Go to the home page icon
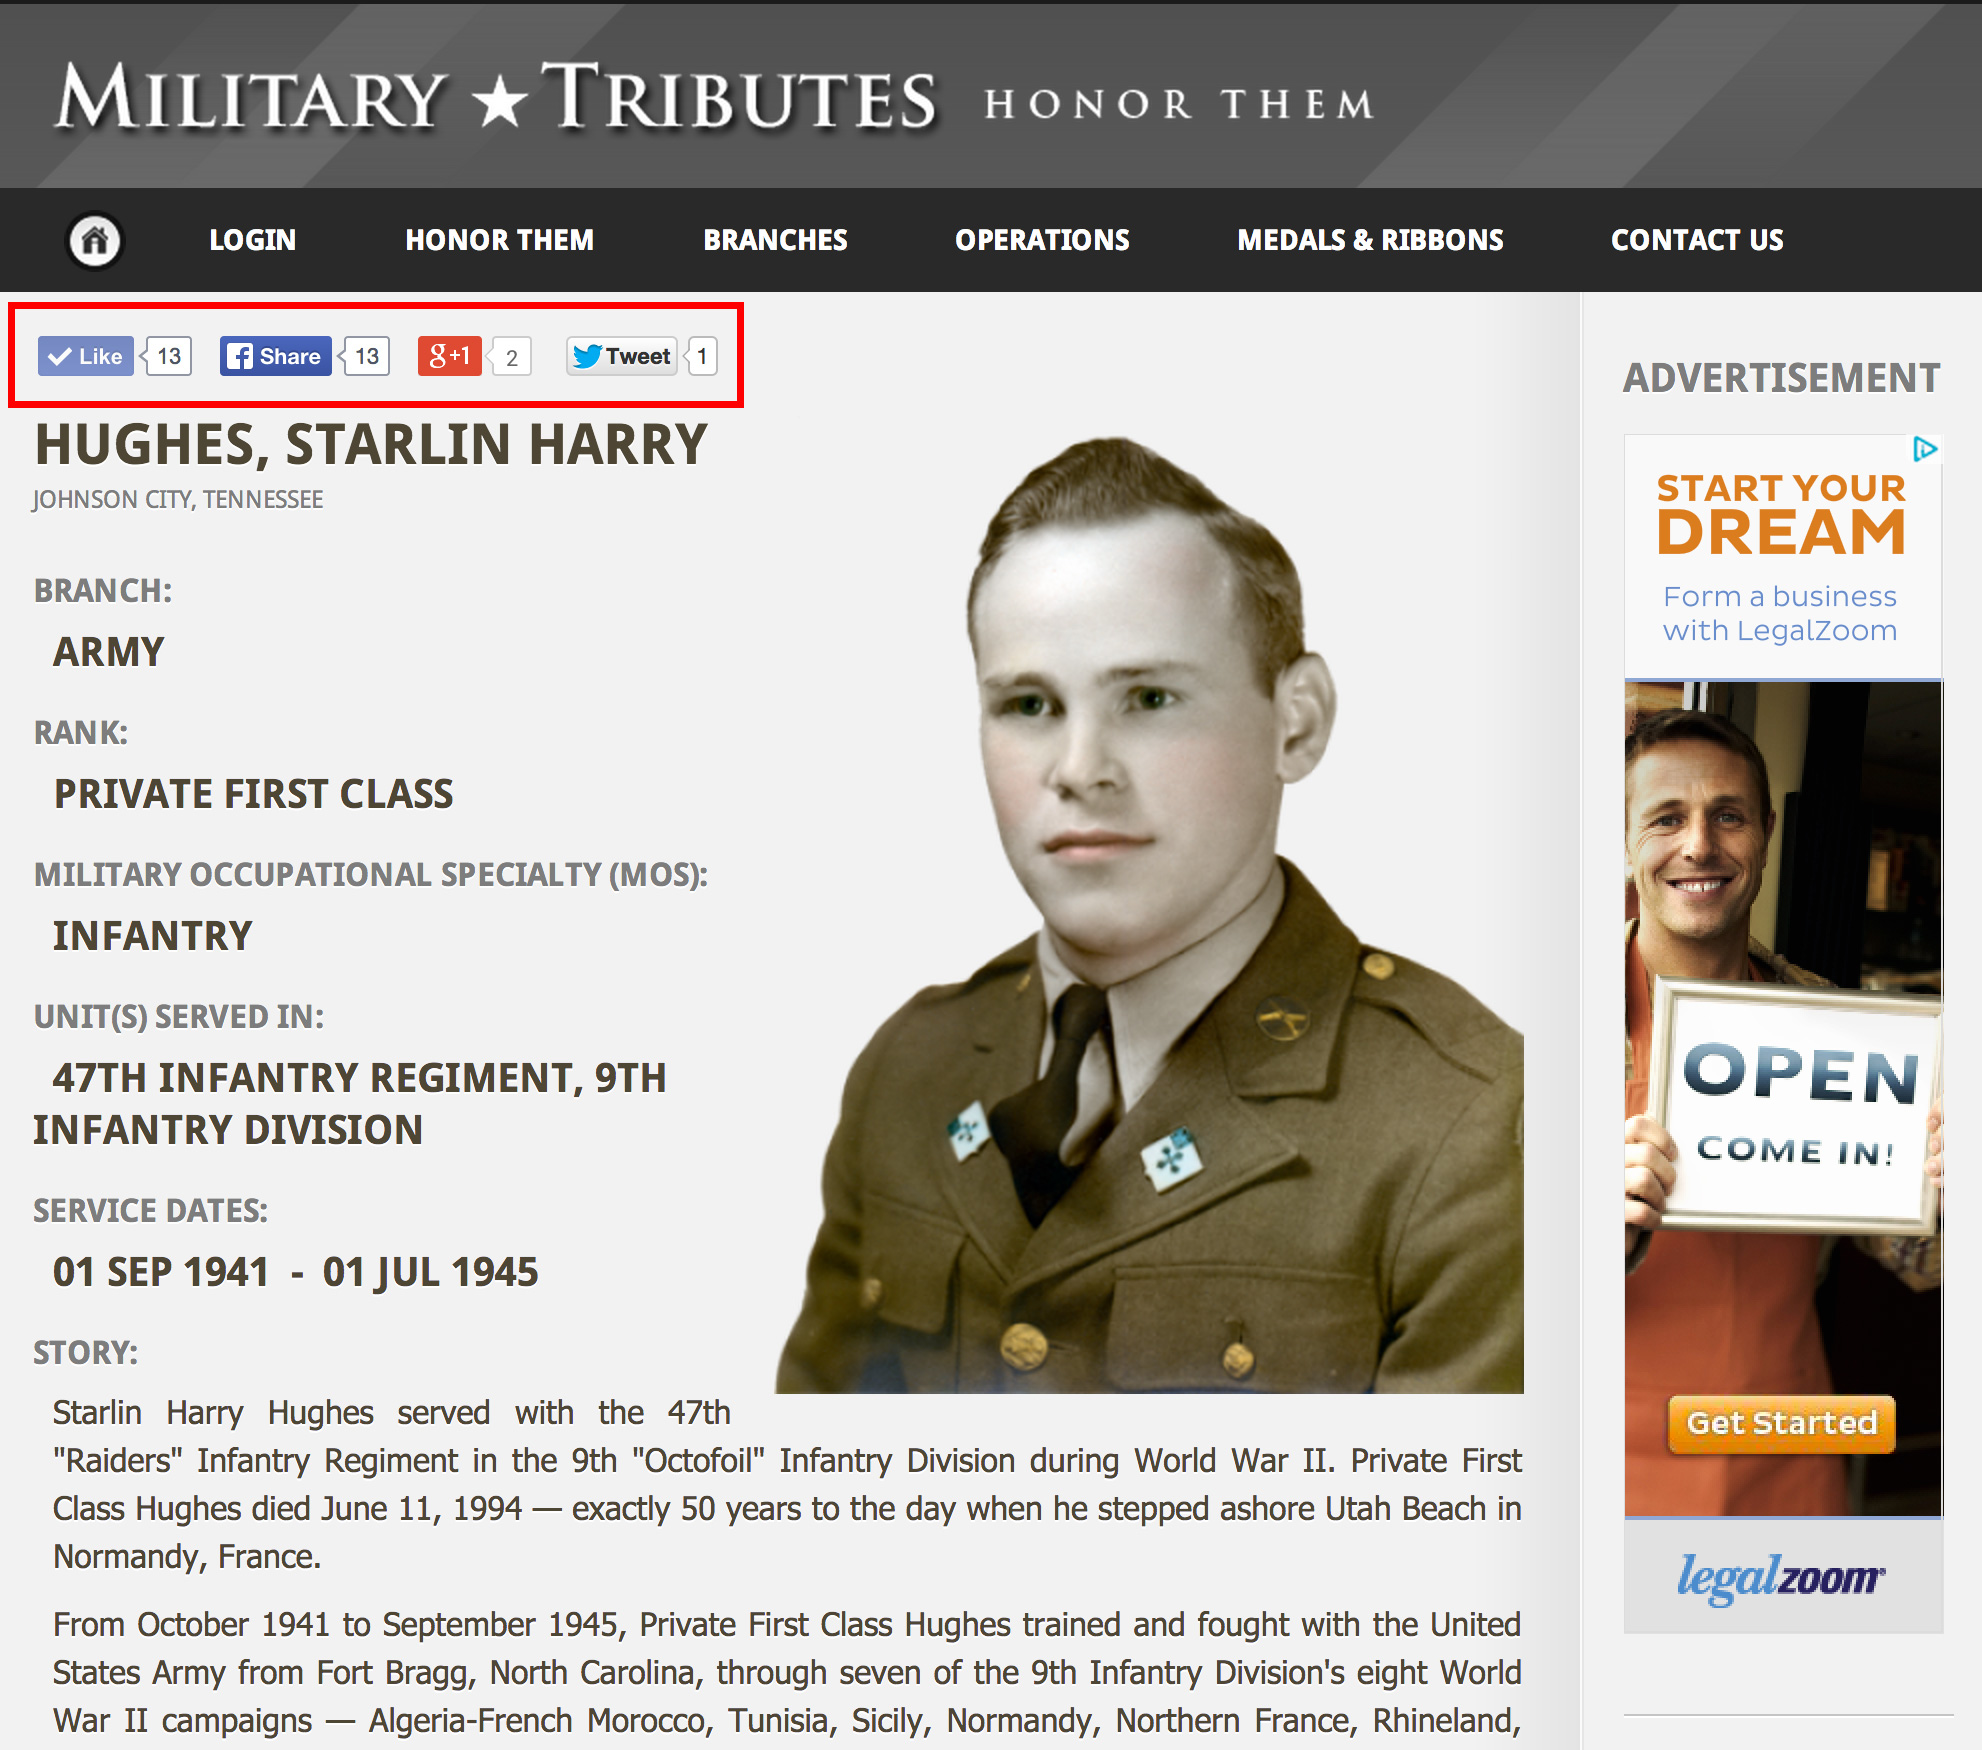The image size is (1982, 1750). (95, 241)
